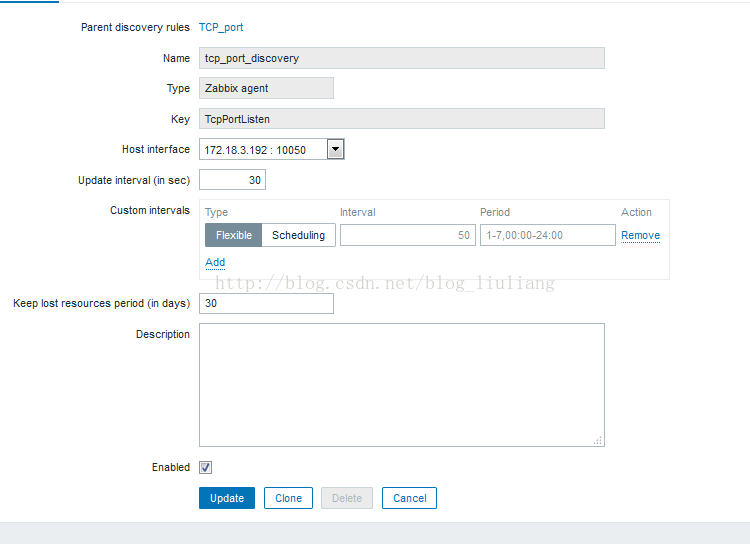Add a new custom interval

(x=215, y=262)
